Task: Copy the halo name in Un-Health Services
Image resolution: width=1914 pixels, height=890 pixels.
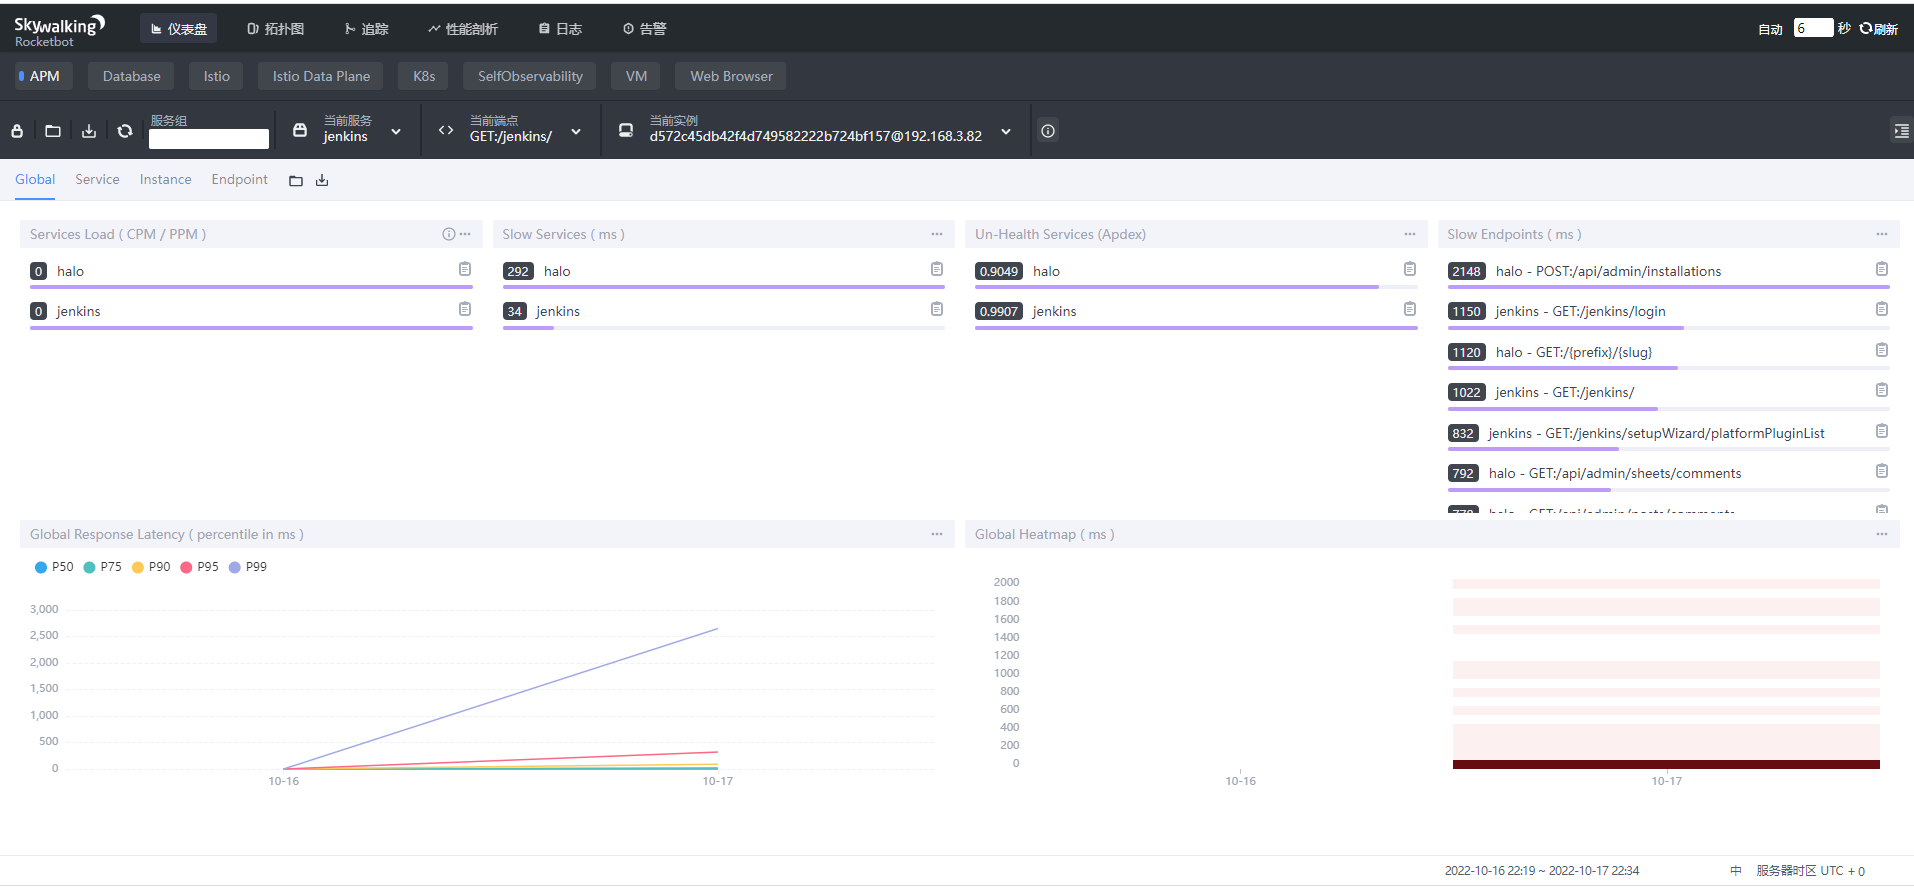Action: tap(1410, 269)
